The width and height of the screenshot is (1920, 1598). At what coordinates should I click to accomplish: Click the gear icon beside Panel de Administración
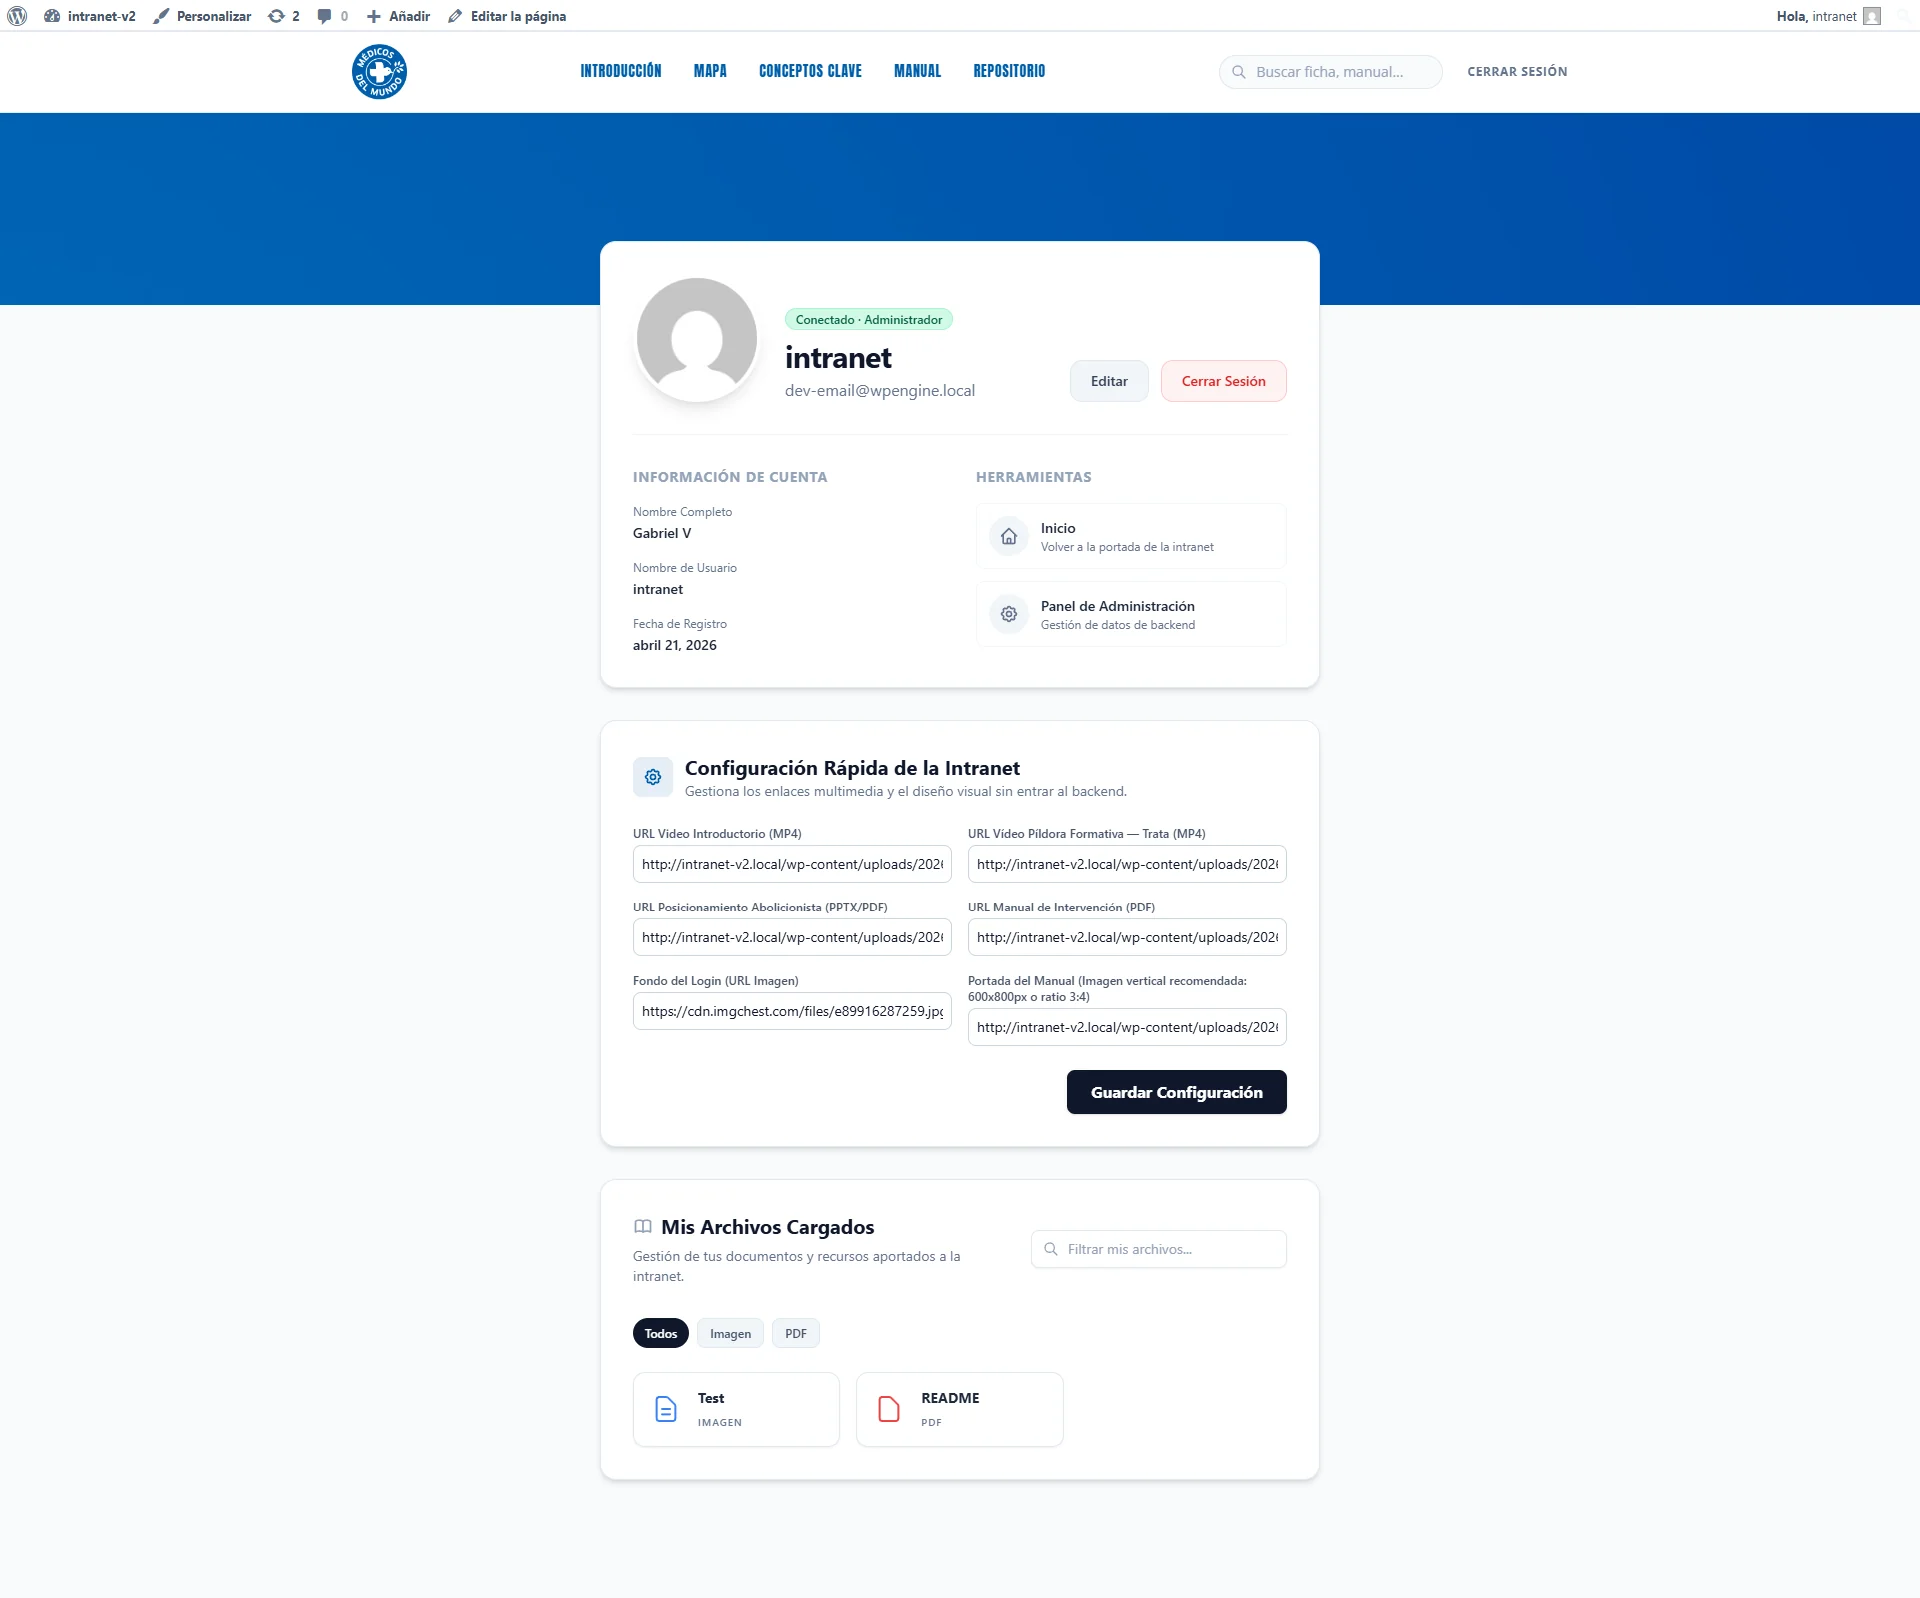click(1009, 614)
